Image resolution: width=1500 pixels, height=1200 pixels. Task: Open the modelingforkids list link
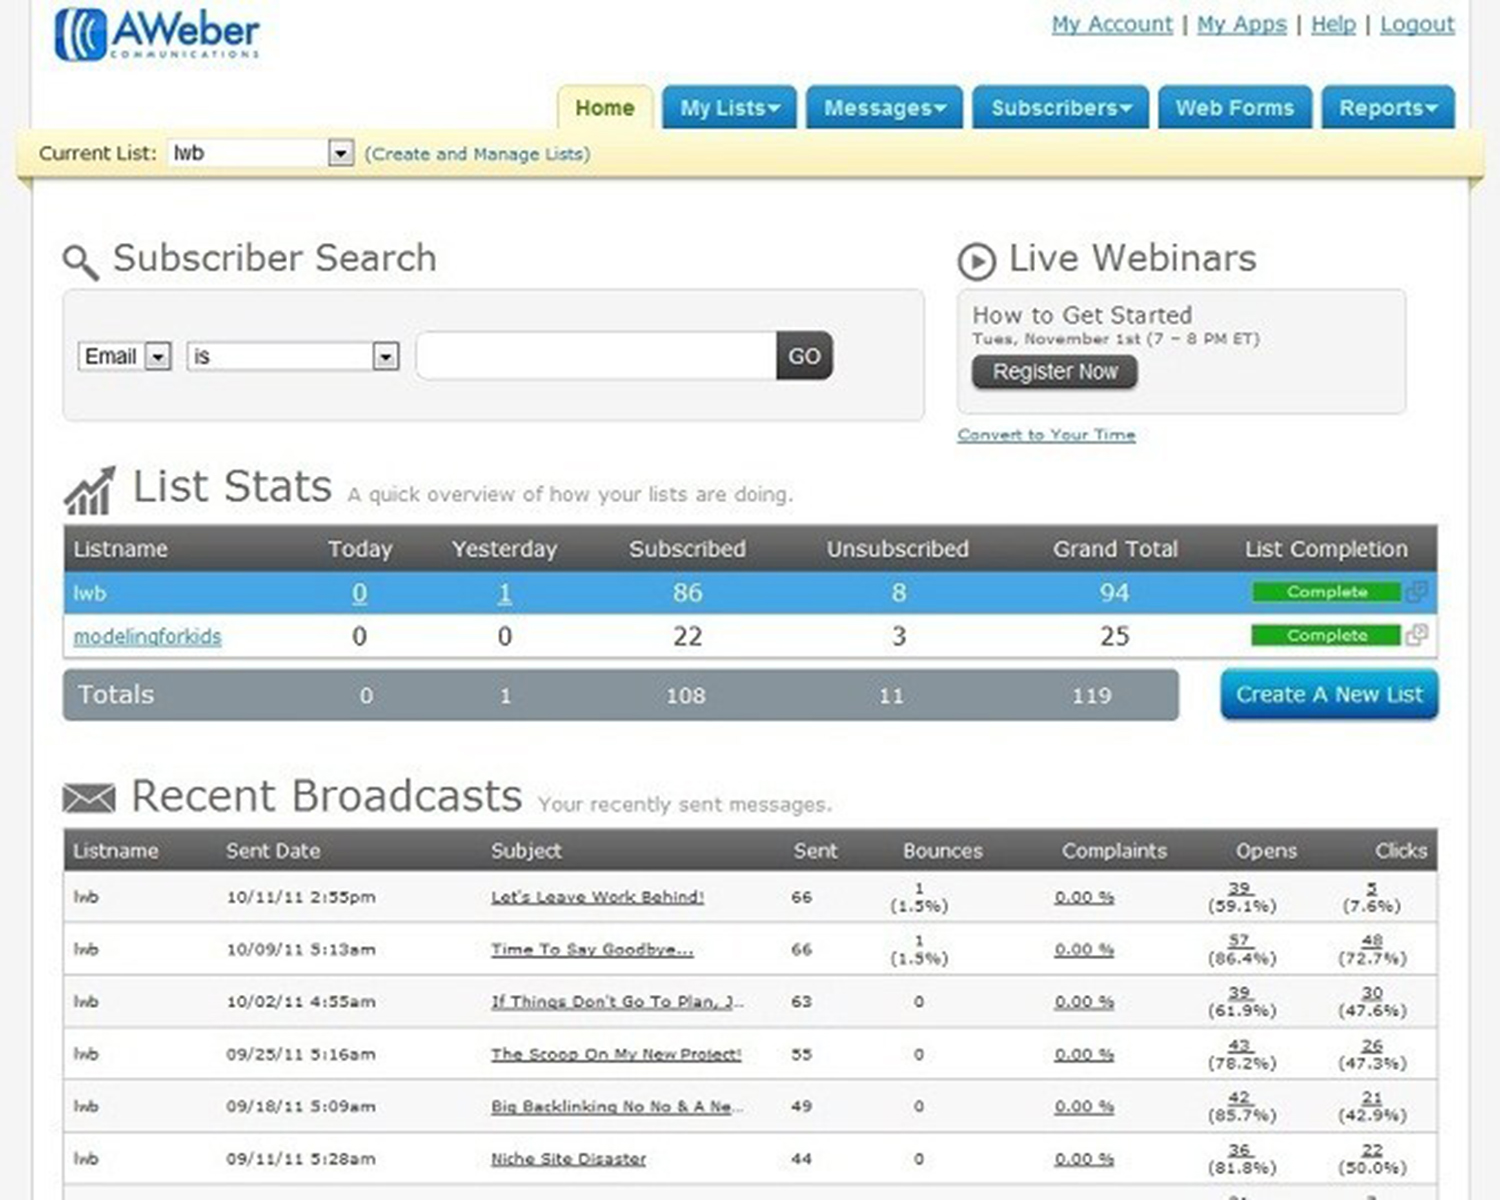[147, 636]
